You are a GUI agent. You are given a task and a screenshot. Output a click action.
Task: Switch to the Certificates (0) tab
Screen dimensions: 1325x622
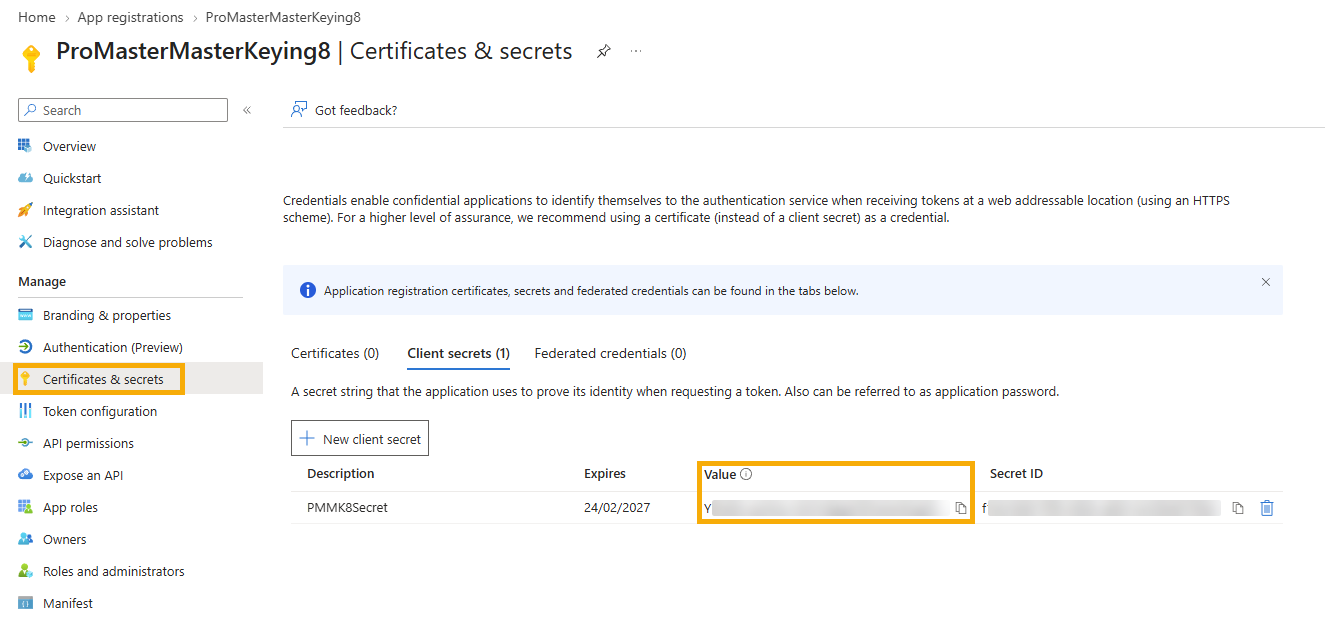click(x=335, y=353)
